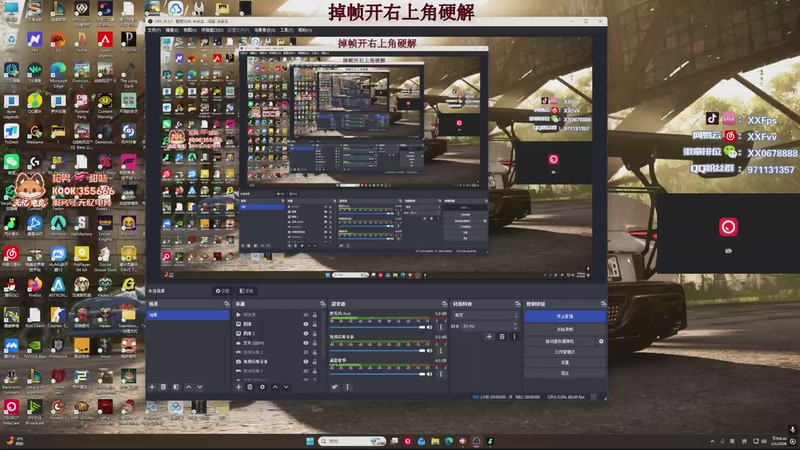Enable 工作室模式 button

click(565, 352)
